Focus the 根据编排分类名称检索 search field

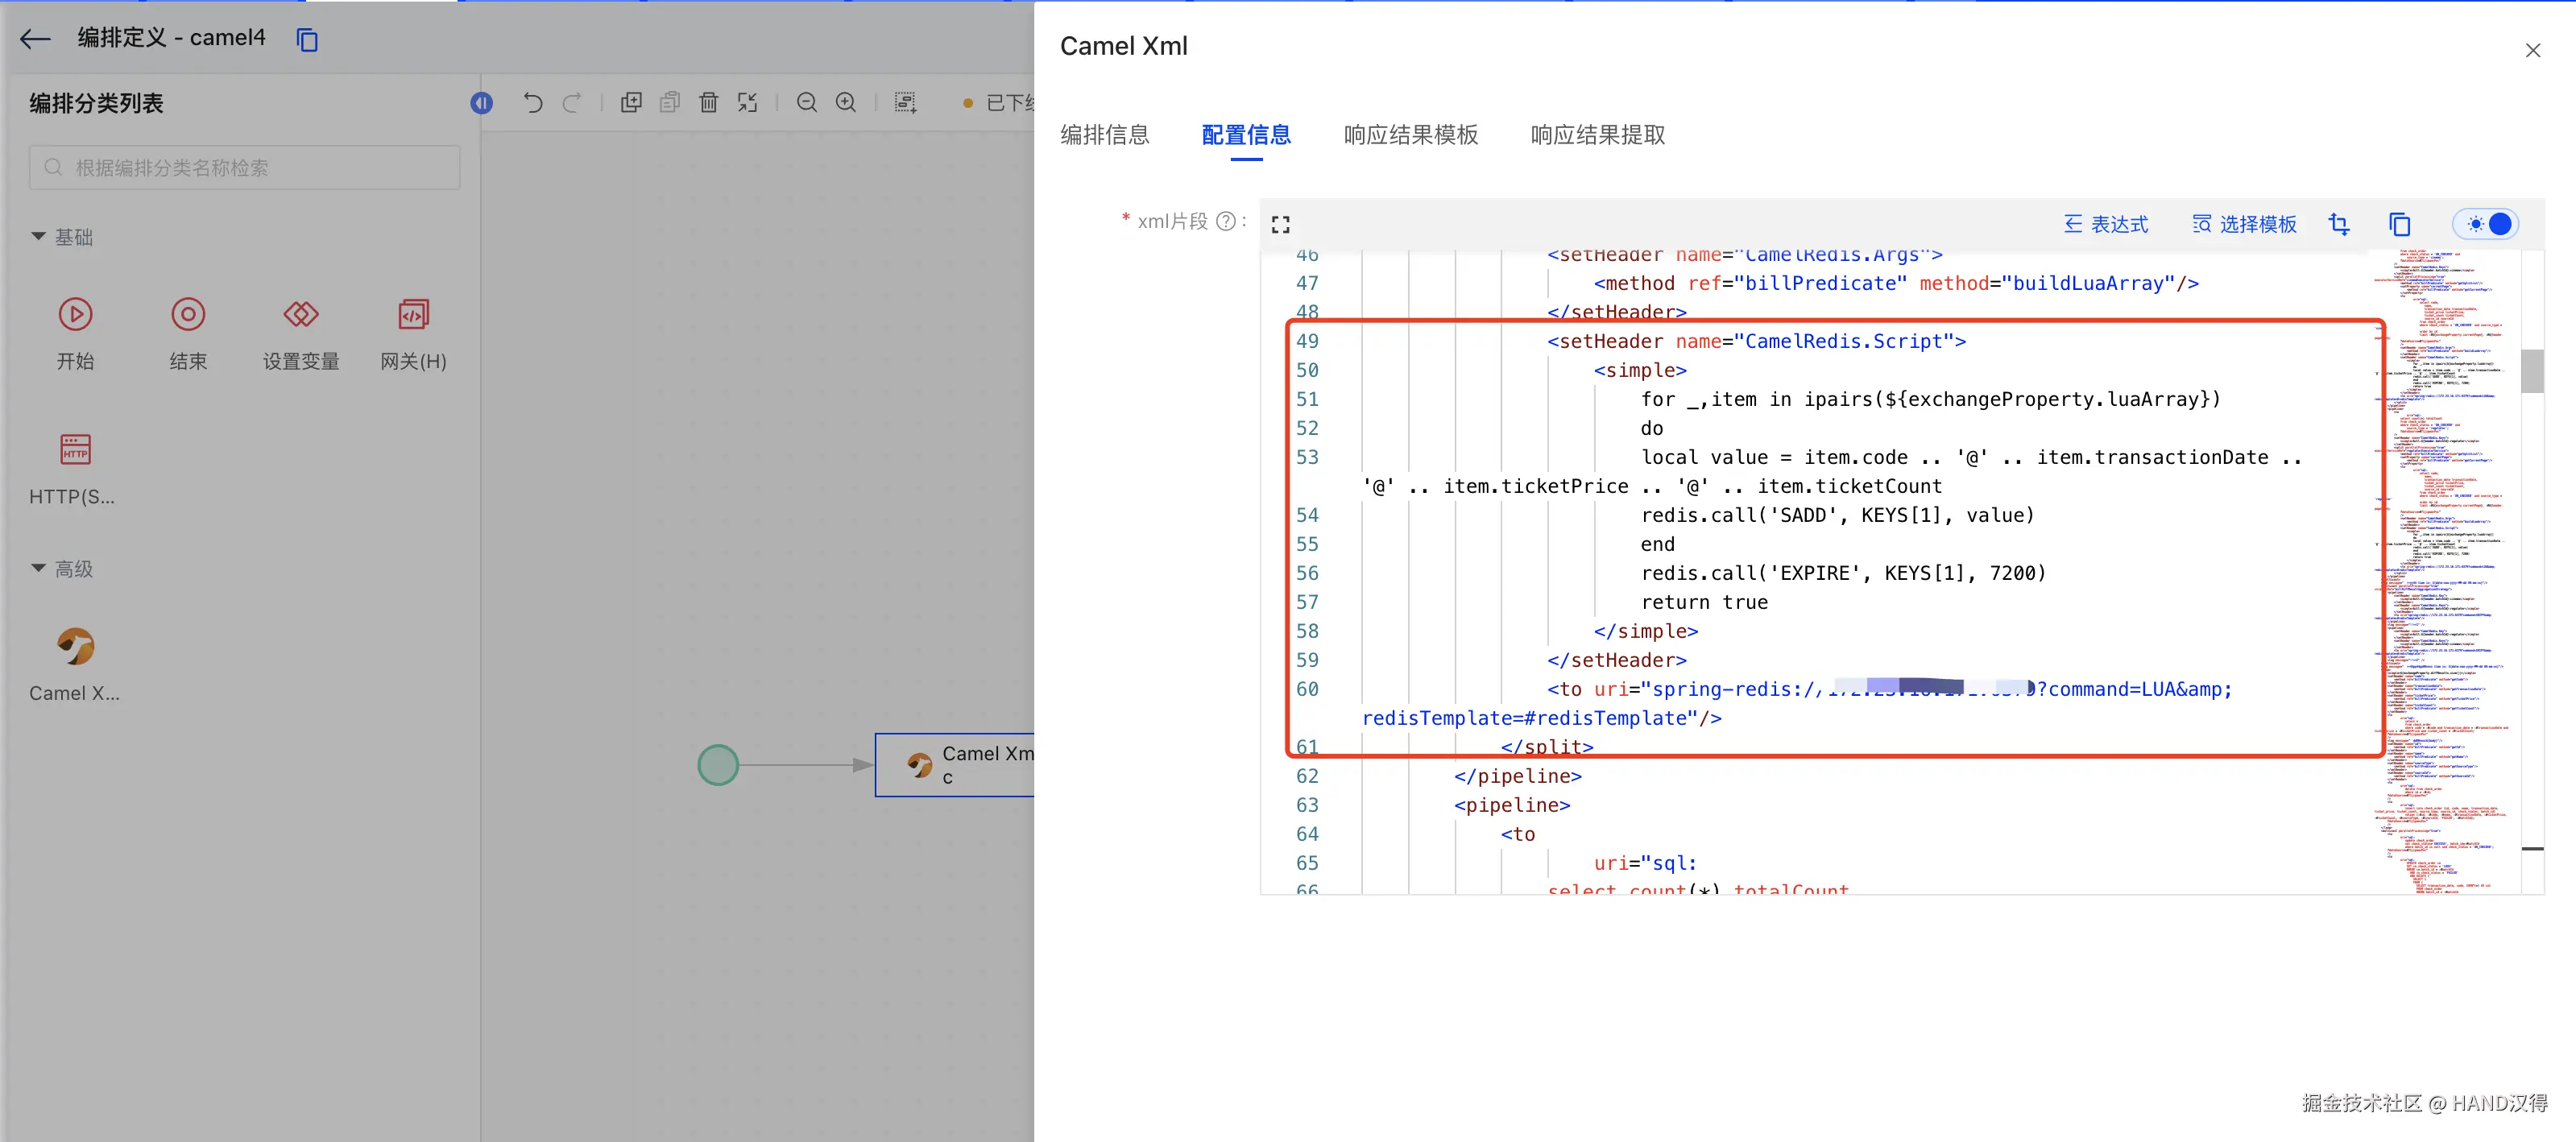click(x=245, y=168)
